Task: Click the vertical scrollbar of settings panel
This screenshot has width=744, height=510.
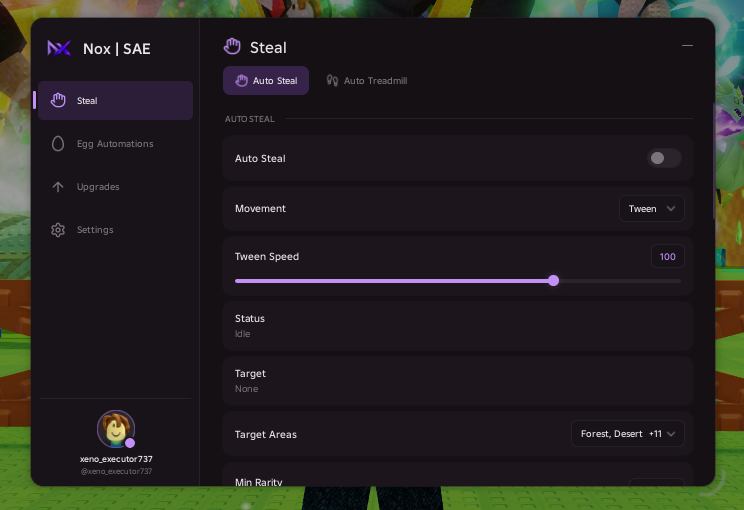Action: [714, 161]
